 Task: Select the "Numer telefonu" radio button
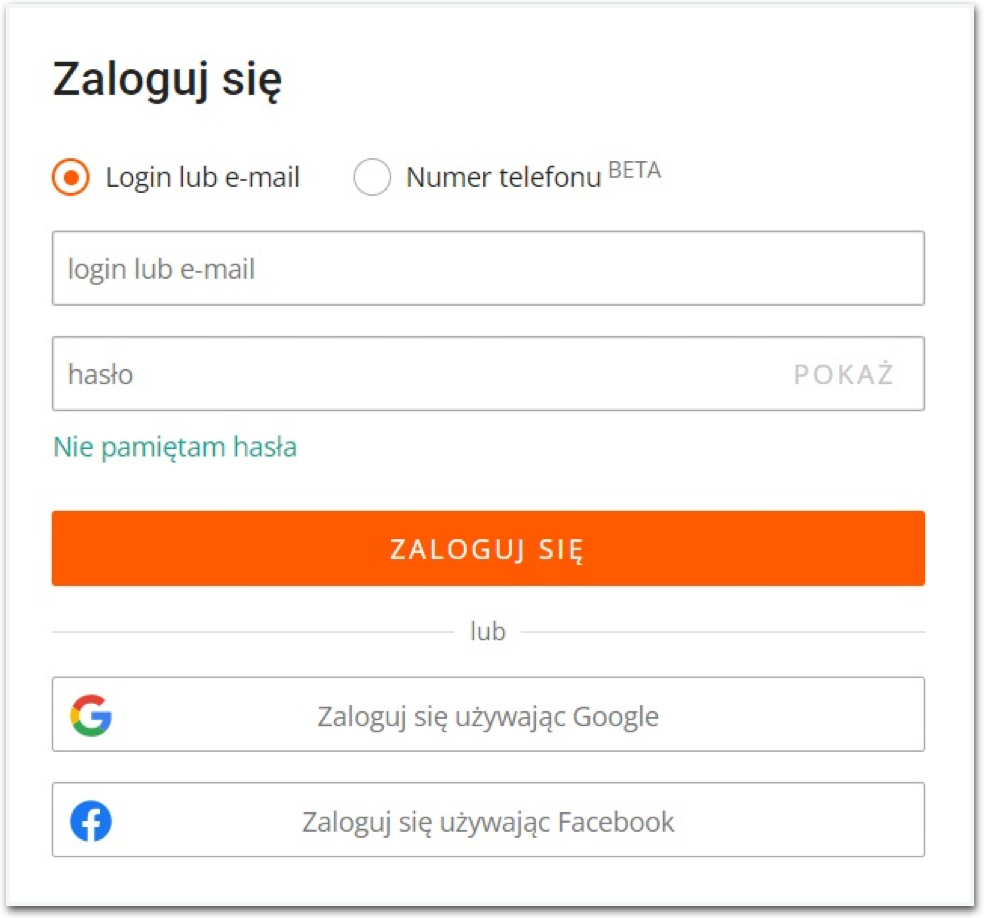tap(372, 178)
